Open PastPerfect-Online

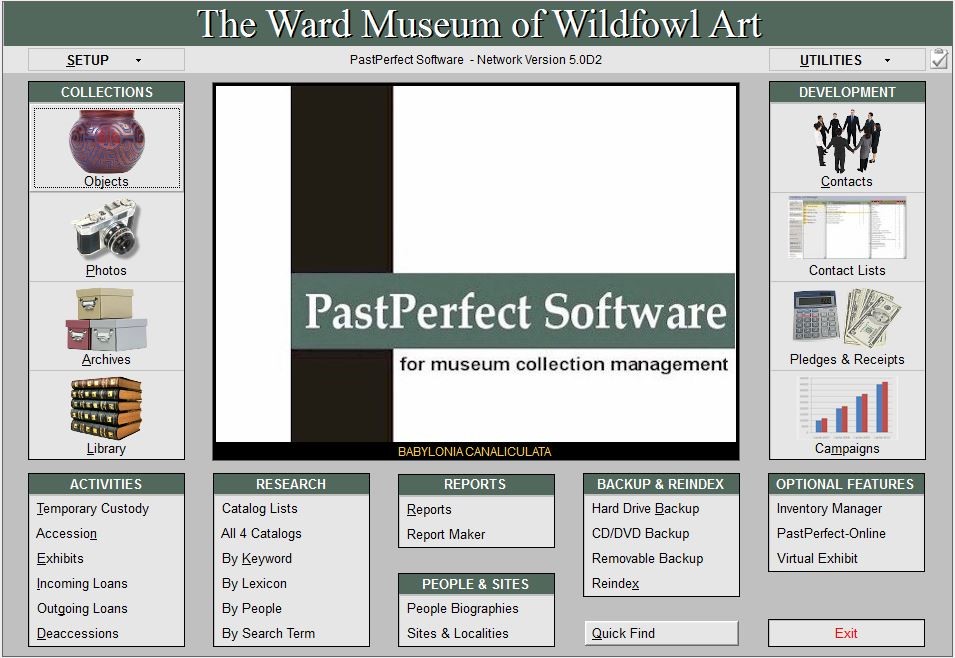point(831,533)
